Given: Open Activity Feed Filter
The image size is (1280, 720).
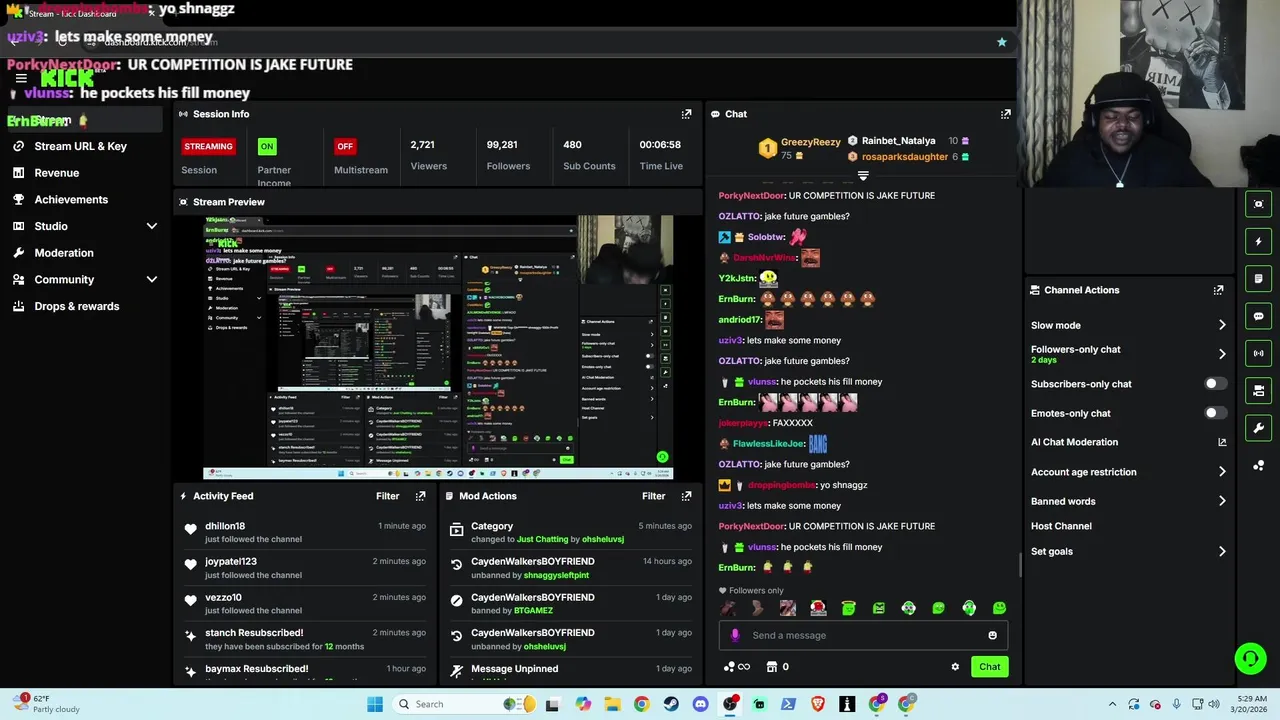Looking at the screenshot, I should [387, 496].
